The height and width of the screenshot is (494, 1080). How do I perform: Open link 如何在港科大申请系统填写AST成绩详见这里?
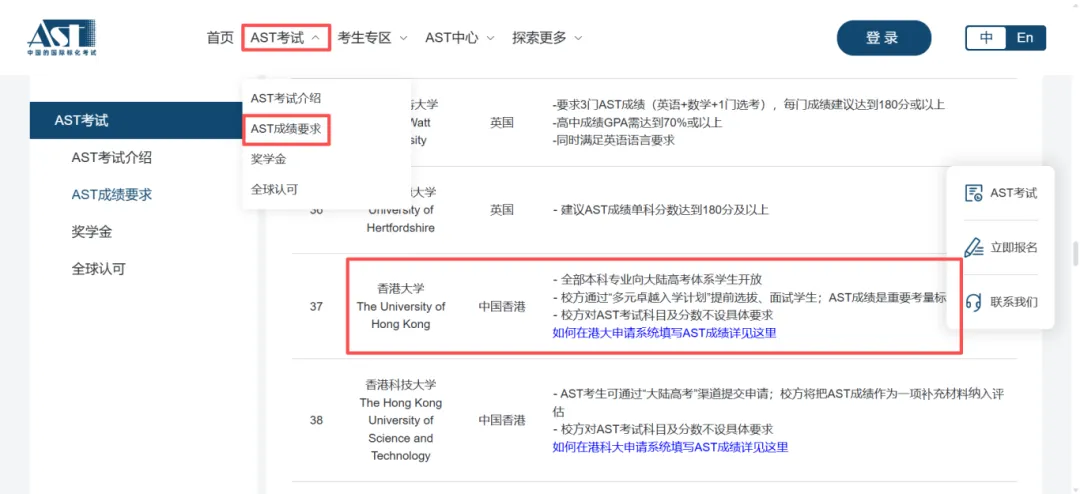pos(670,447)
